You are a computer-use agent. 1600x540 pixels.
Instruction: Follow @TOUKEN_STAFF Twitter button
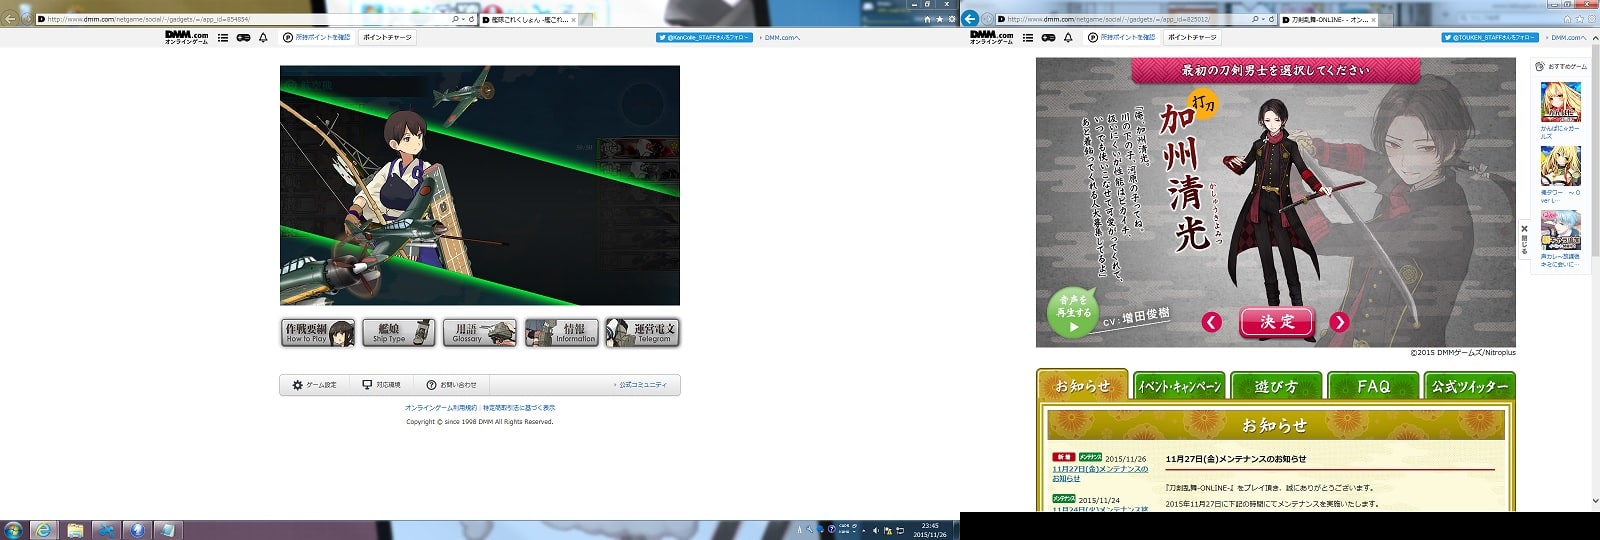[x=1490, y=38]
